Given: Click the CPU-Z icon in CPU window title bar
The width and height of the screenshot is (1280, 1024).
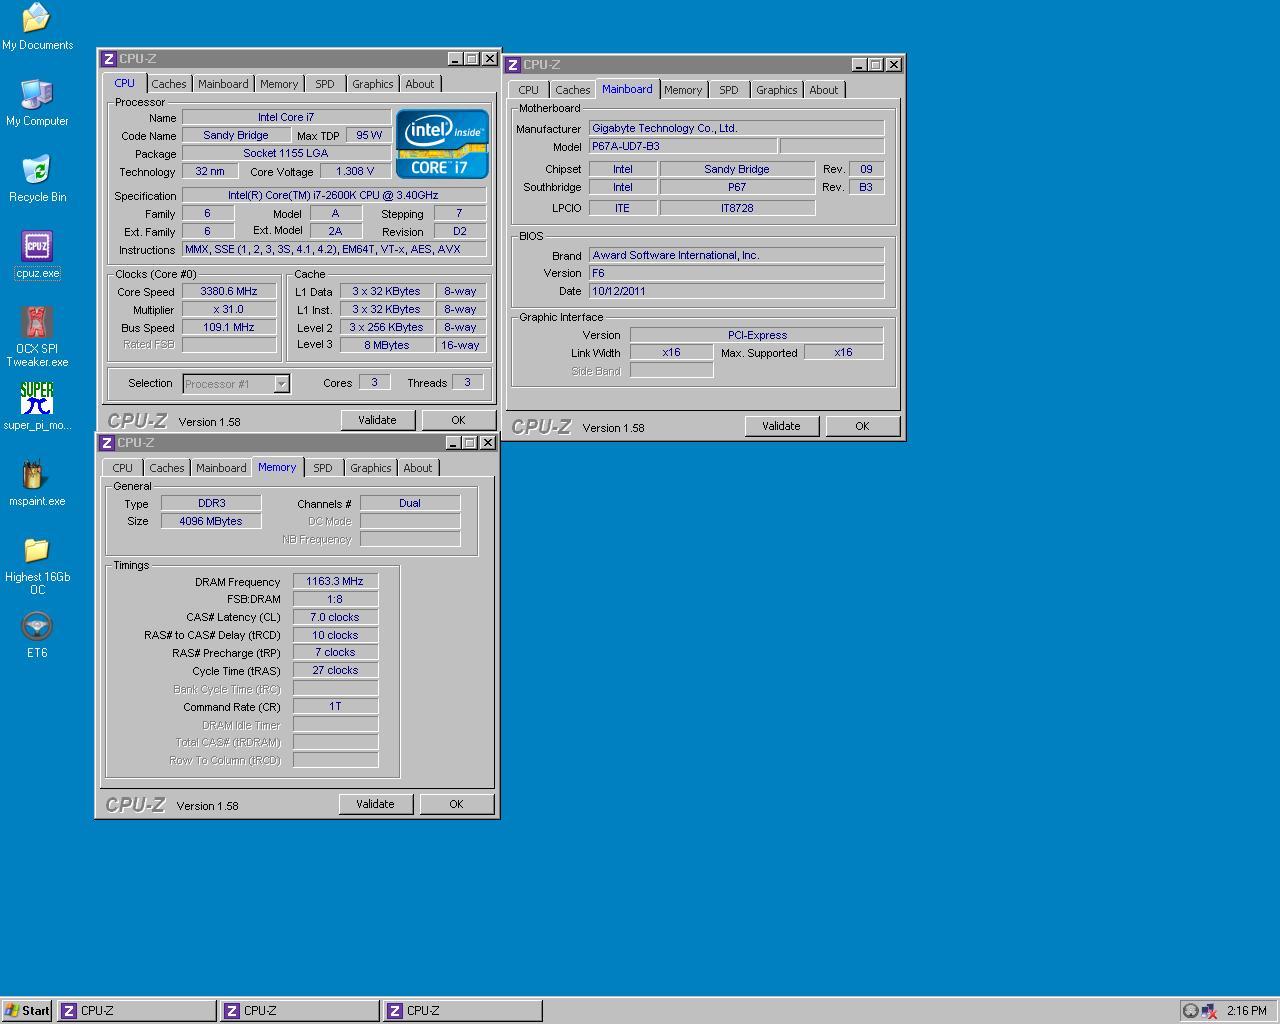Looking at the screenshot, I should [x=109, y=59].
